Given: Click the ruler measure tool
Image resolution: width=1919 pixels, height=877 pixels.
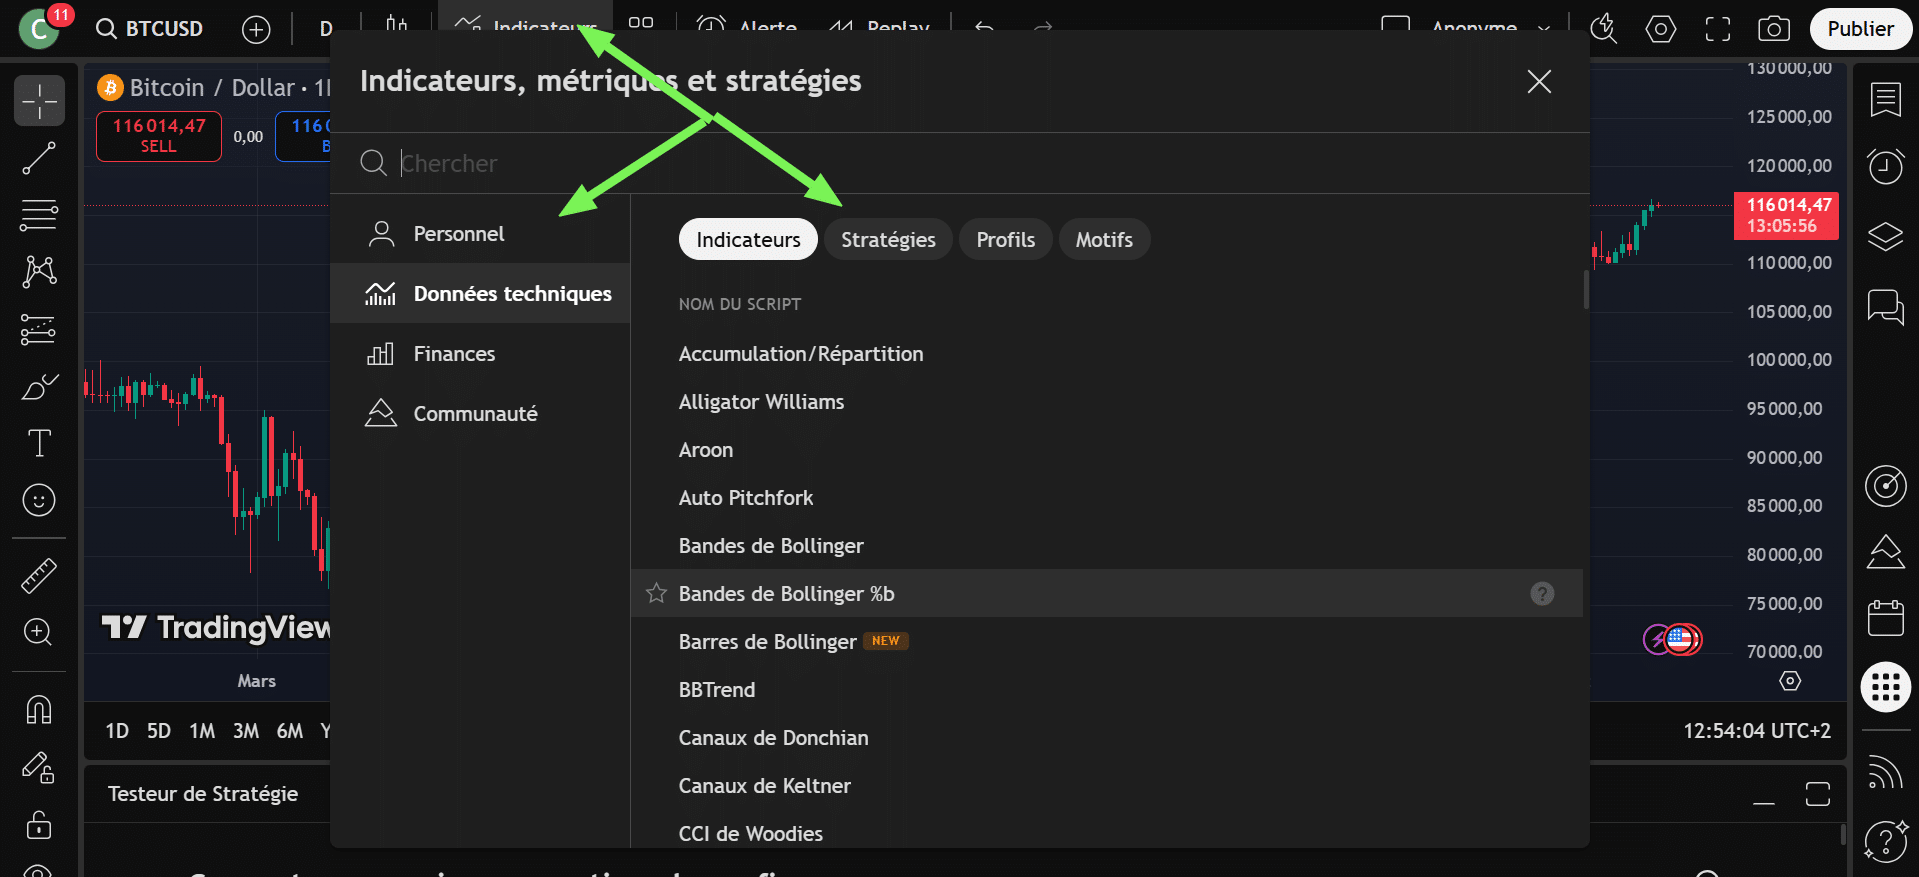Looking at the screenshot, I should coord(39,575).
